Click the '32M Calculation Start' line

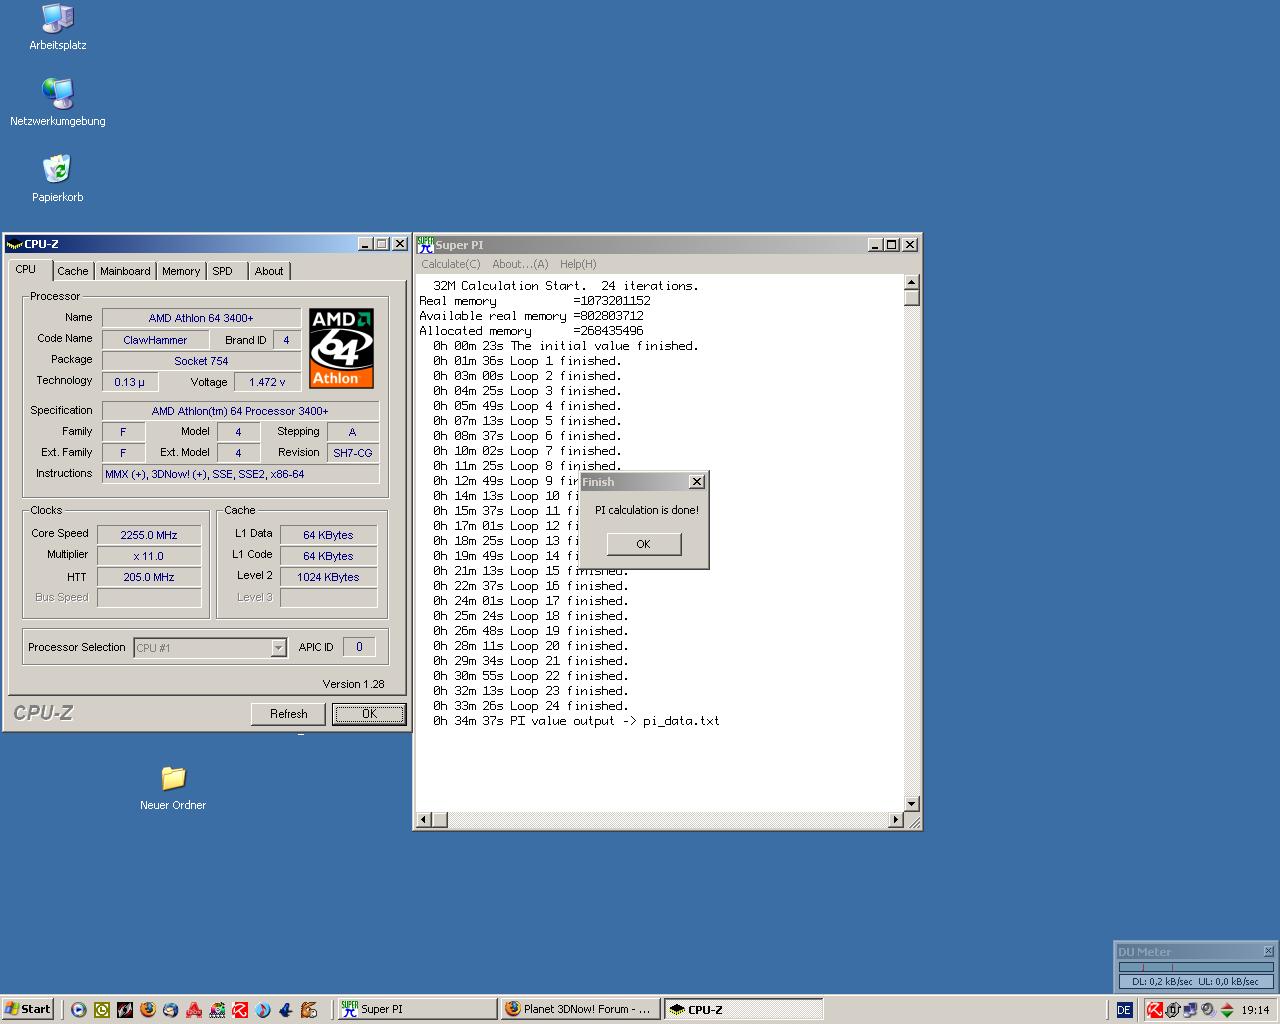566,286
